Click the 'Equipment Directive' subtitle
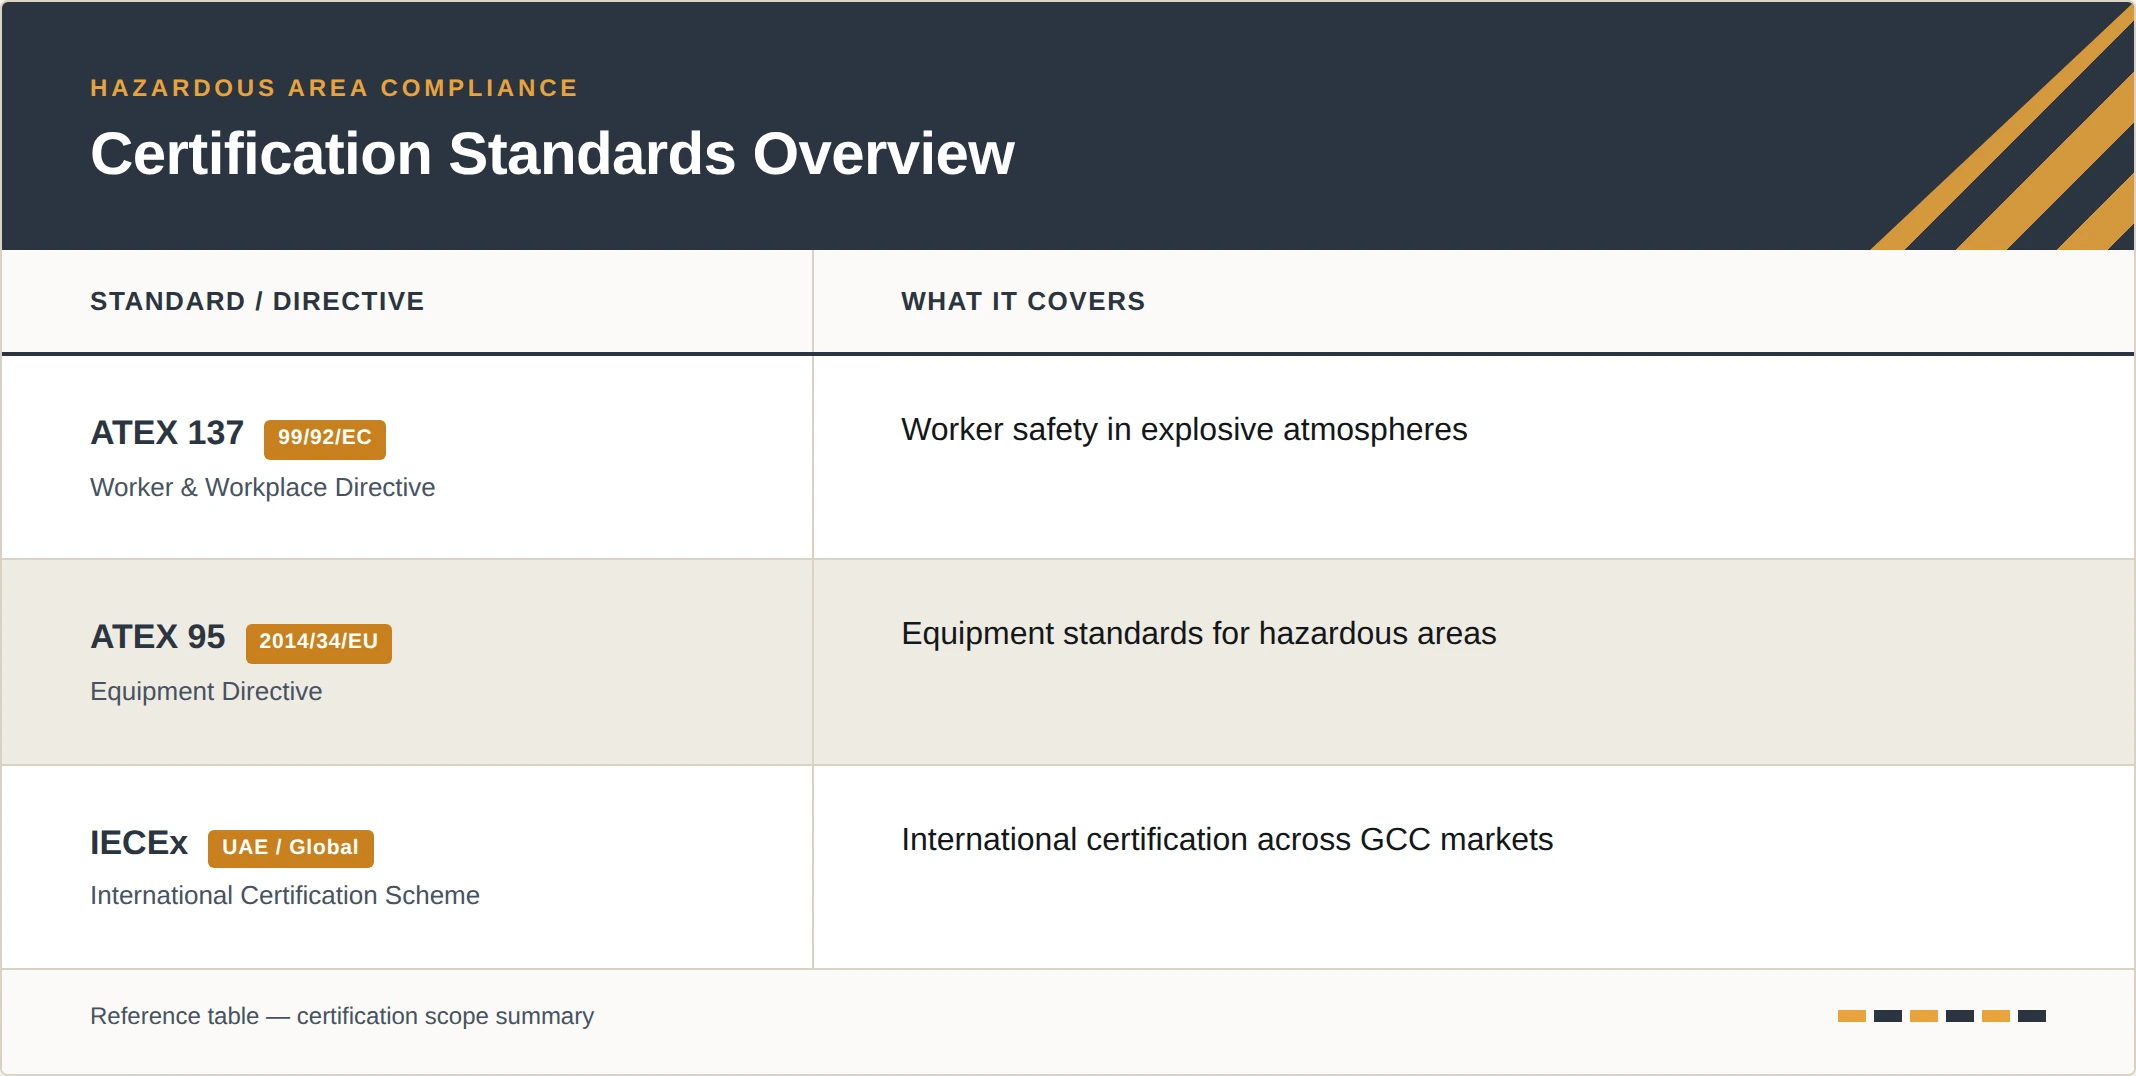The image size is (2136, 1076). (x=206, y=691)
